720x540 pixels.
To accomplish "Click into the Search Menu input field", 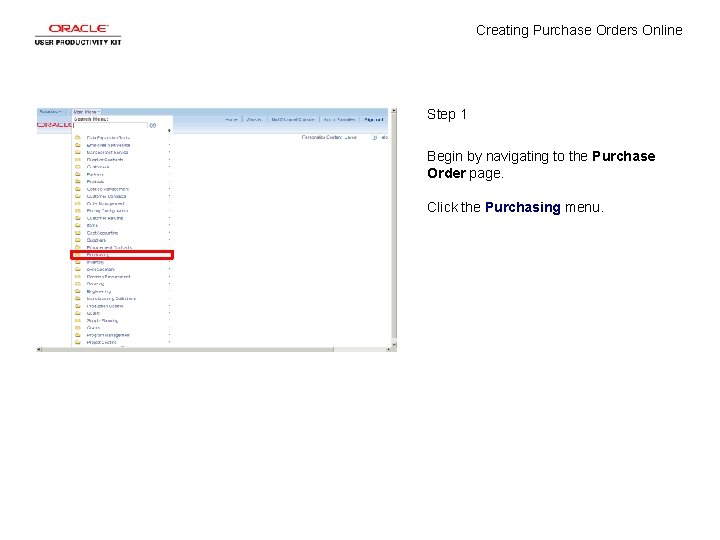I will click(x=111, y=125).
